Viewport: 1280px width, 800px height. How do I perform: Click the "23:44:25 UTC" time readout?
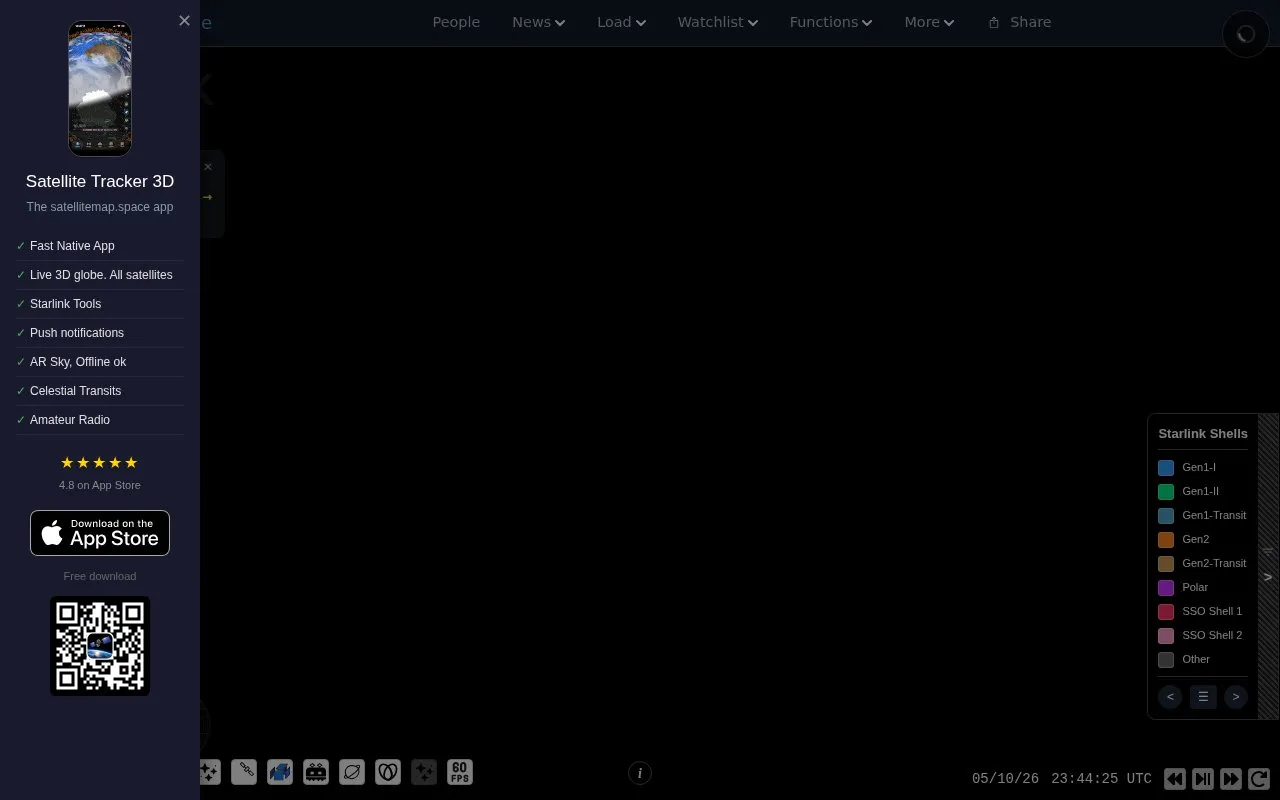[1101, 778]
